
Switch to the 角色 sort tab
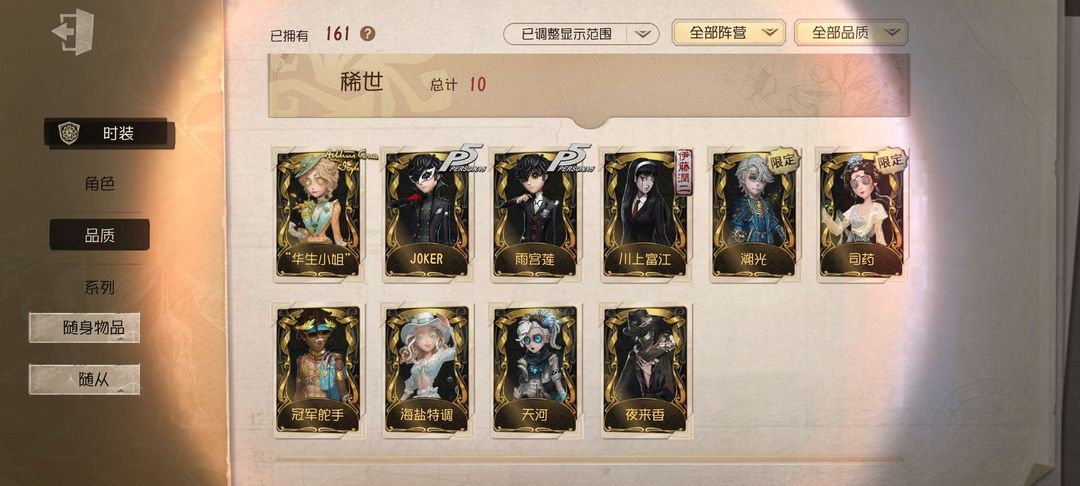pyautogui.click(x=99, y=184)
